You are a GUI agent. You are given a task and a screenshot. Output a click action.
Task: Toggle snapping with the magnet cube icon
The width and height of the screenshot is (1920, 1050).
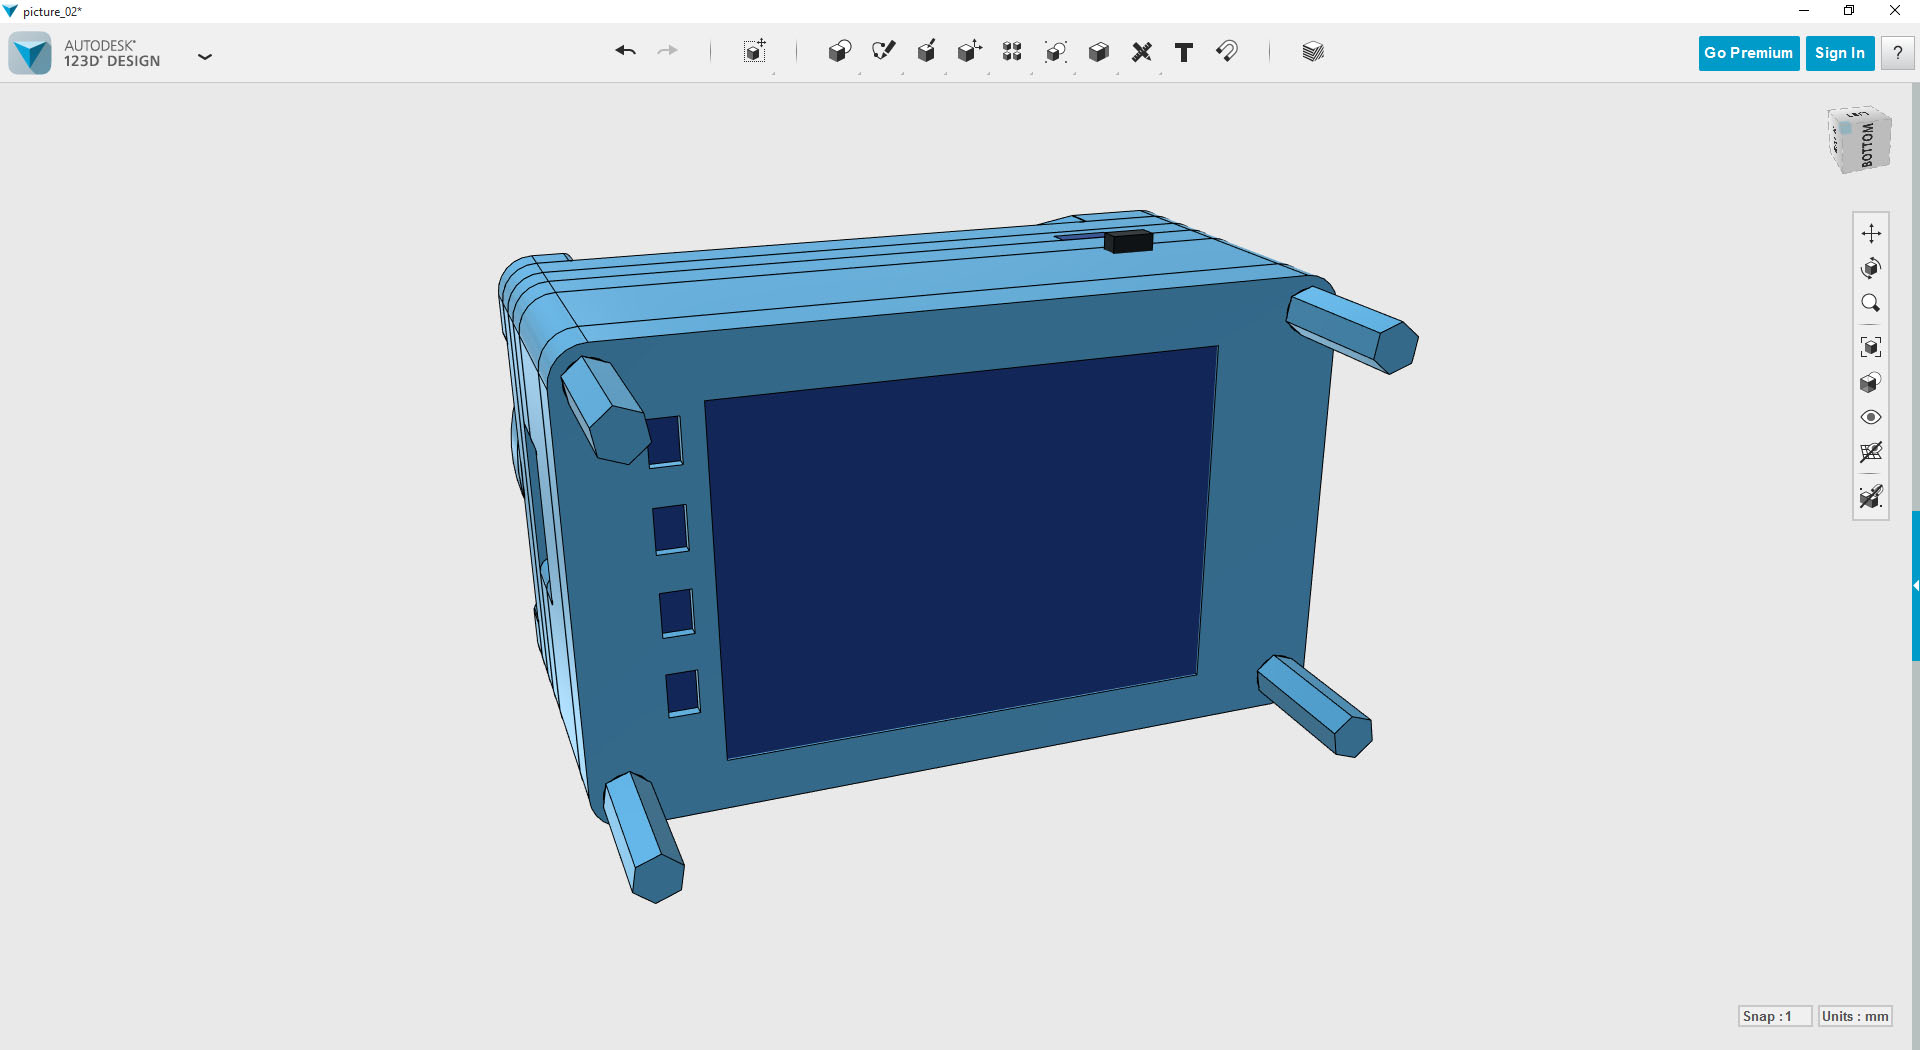point(1872,497)
